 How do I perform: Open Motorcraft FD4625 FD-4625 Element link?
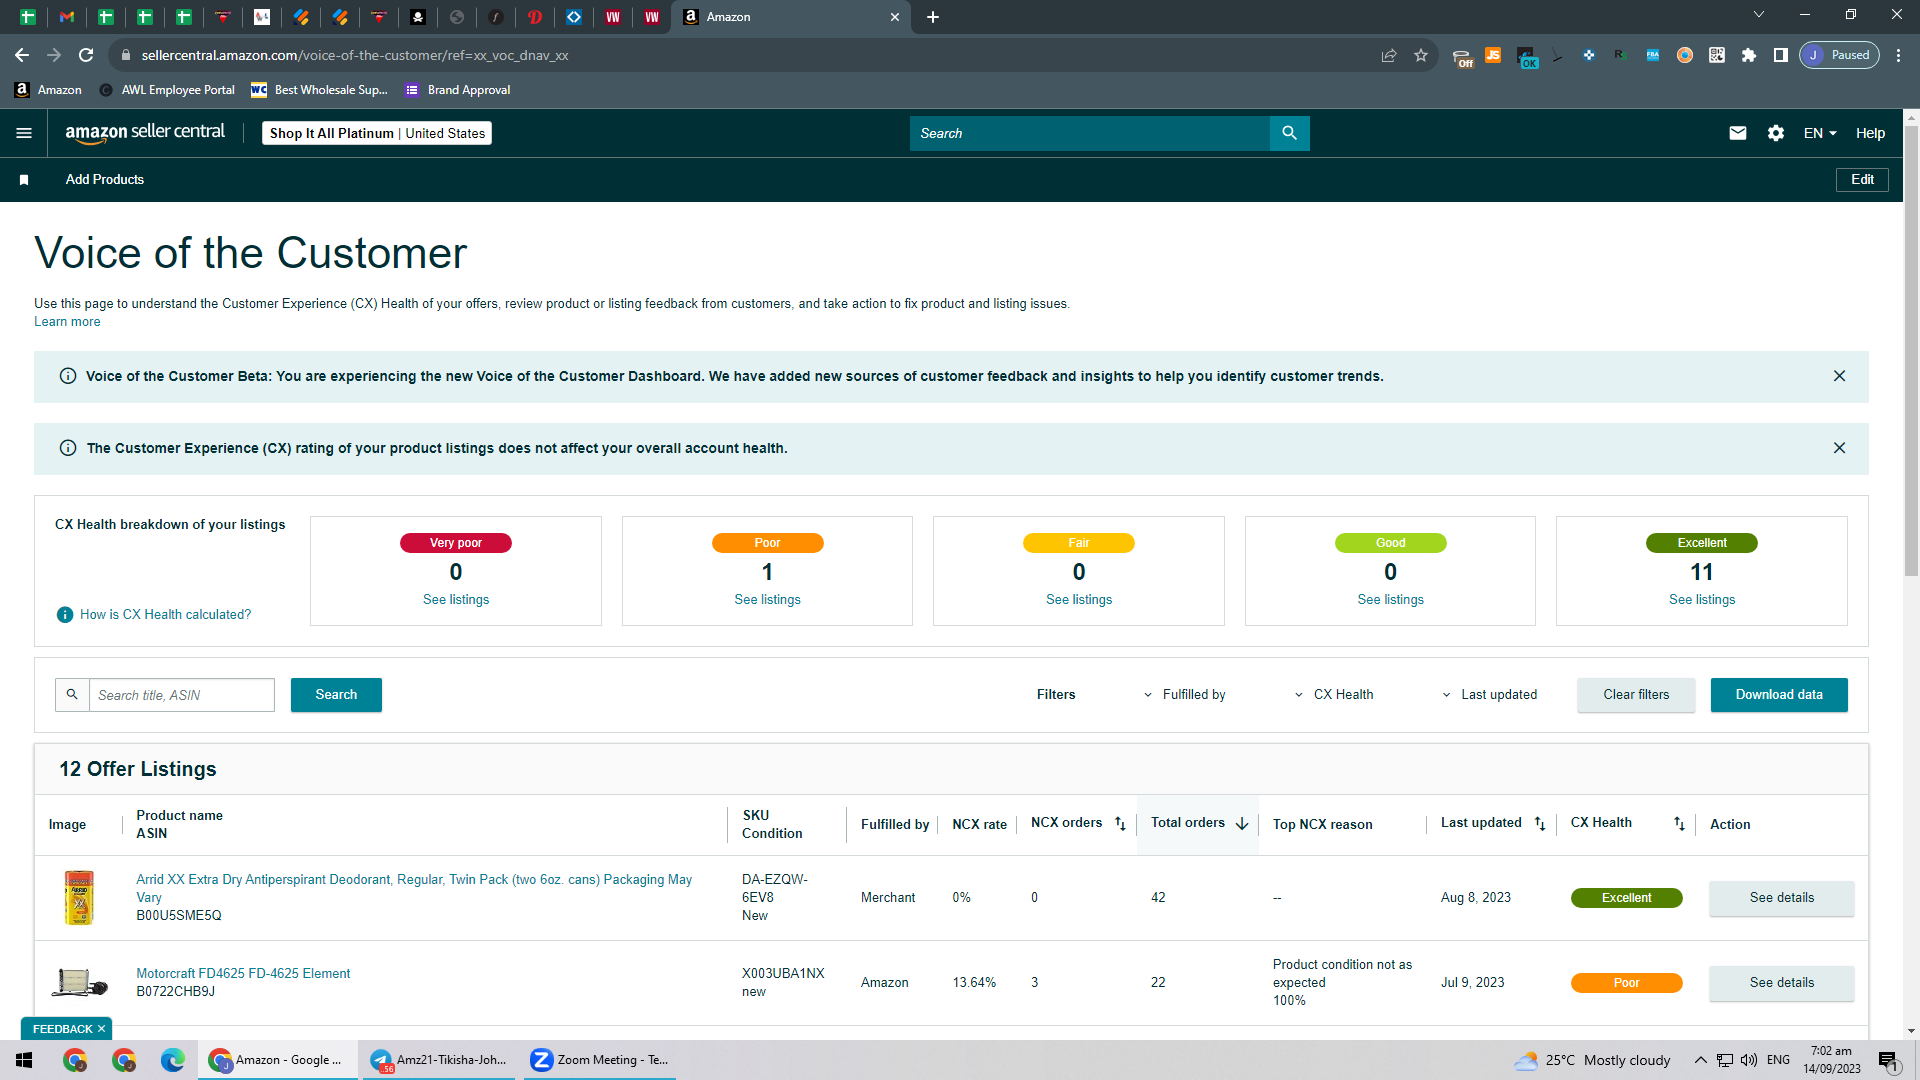pos(243,974)
